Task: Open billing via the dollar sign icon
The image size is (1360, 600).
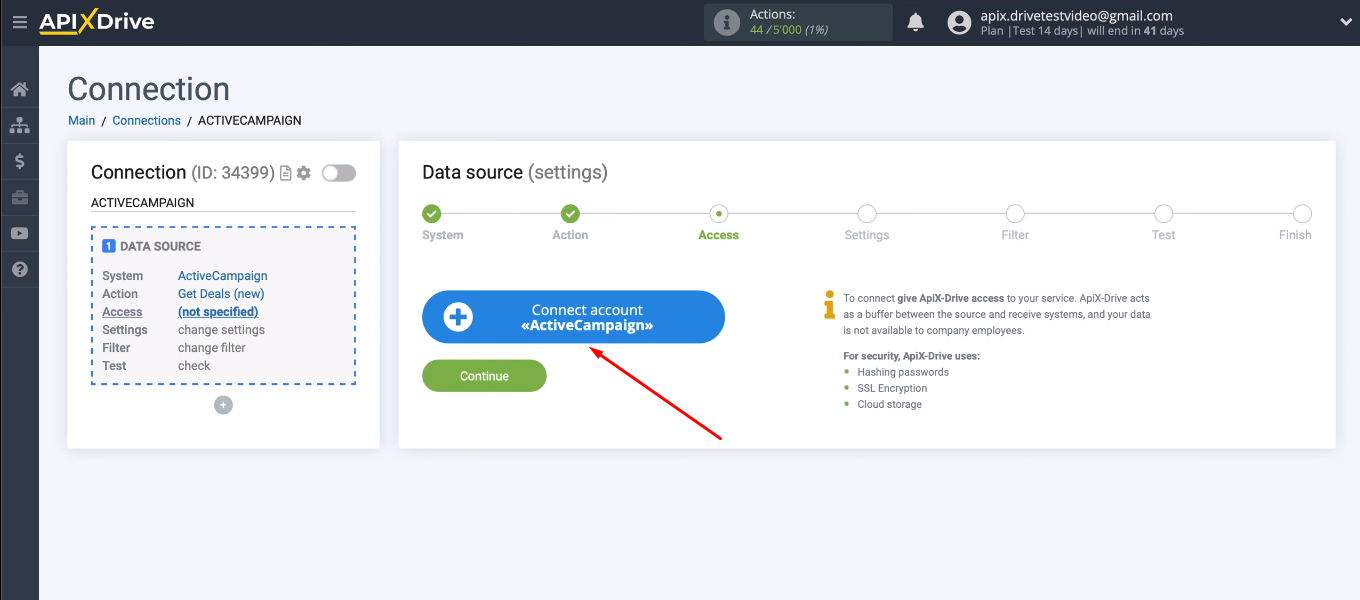Action: [x=19, y=161]
